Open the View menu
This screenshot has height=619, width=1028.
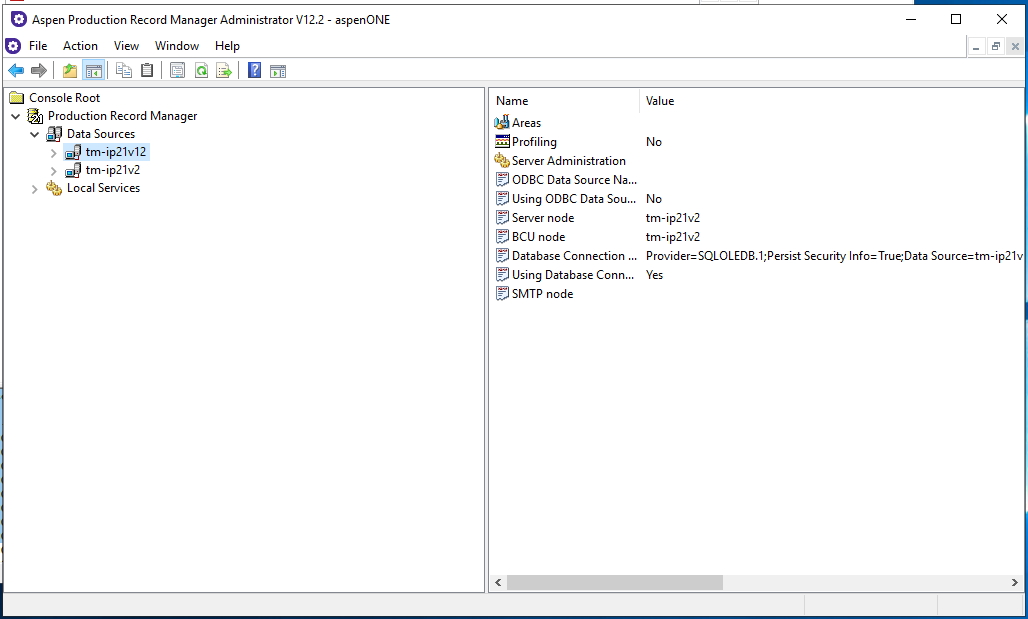pyautogui.click(x=126, y=46)
